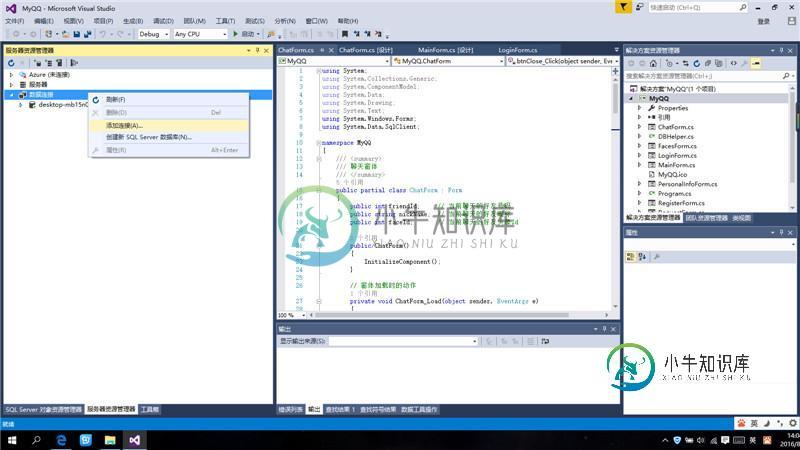800x450 pixels.
Task: Expand the Azure node in Server Explorer
Action: point(12,74)
